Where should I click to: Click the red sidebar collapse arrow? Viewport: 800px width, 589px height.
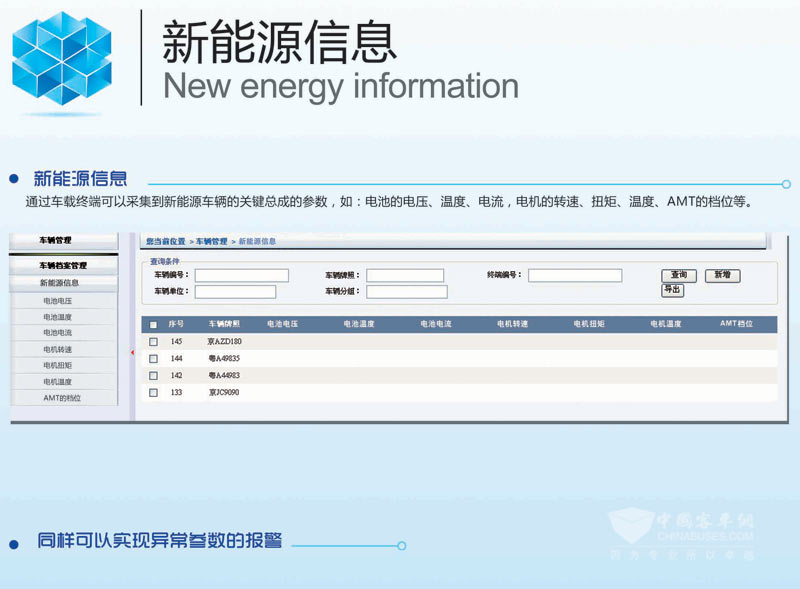(132, 352)
